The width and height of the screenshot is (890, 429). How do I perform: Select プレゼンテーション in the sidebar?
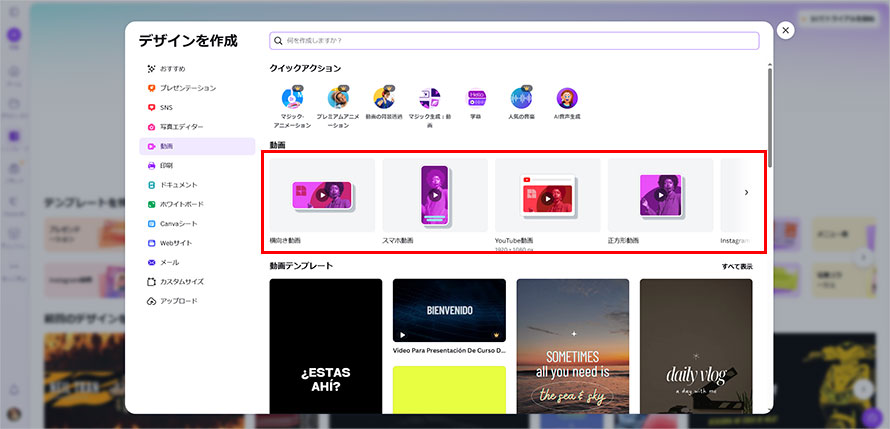[197, 88]
